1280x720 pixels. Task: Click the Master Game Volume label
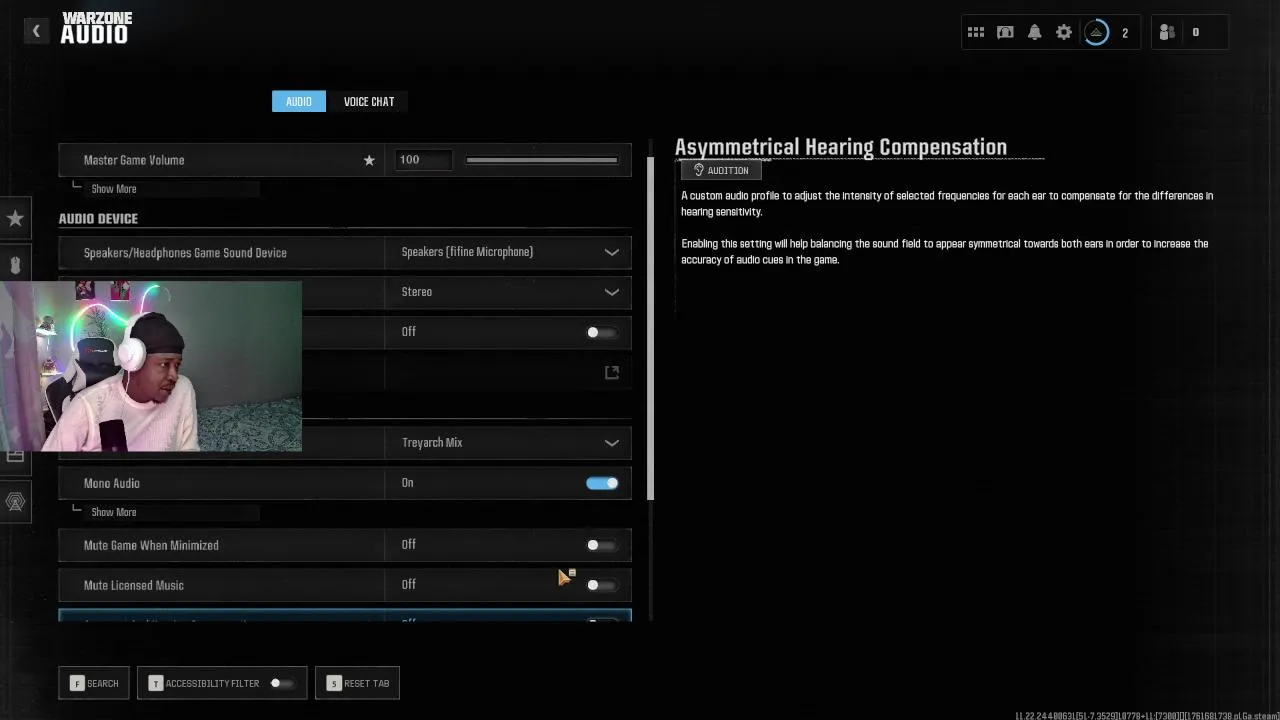click(x=134, y=160)
